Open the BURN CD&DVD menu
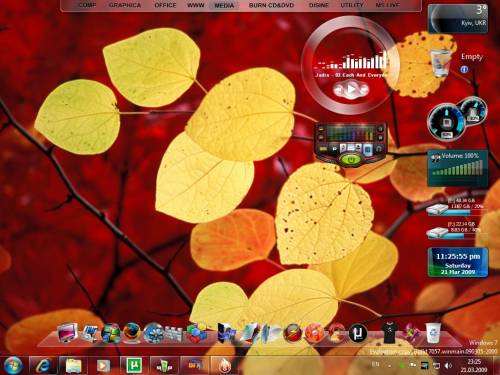The height and width of the screenshot is (375, 500). pos(271,5)
